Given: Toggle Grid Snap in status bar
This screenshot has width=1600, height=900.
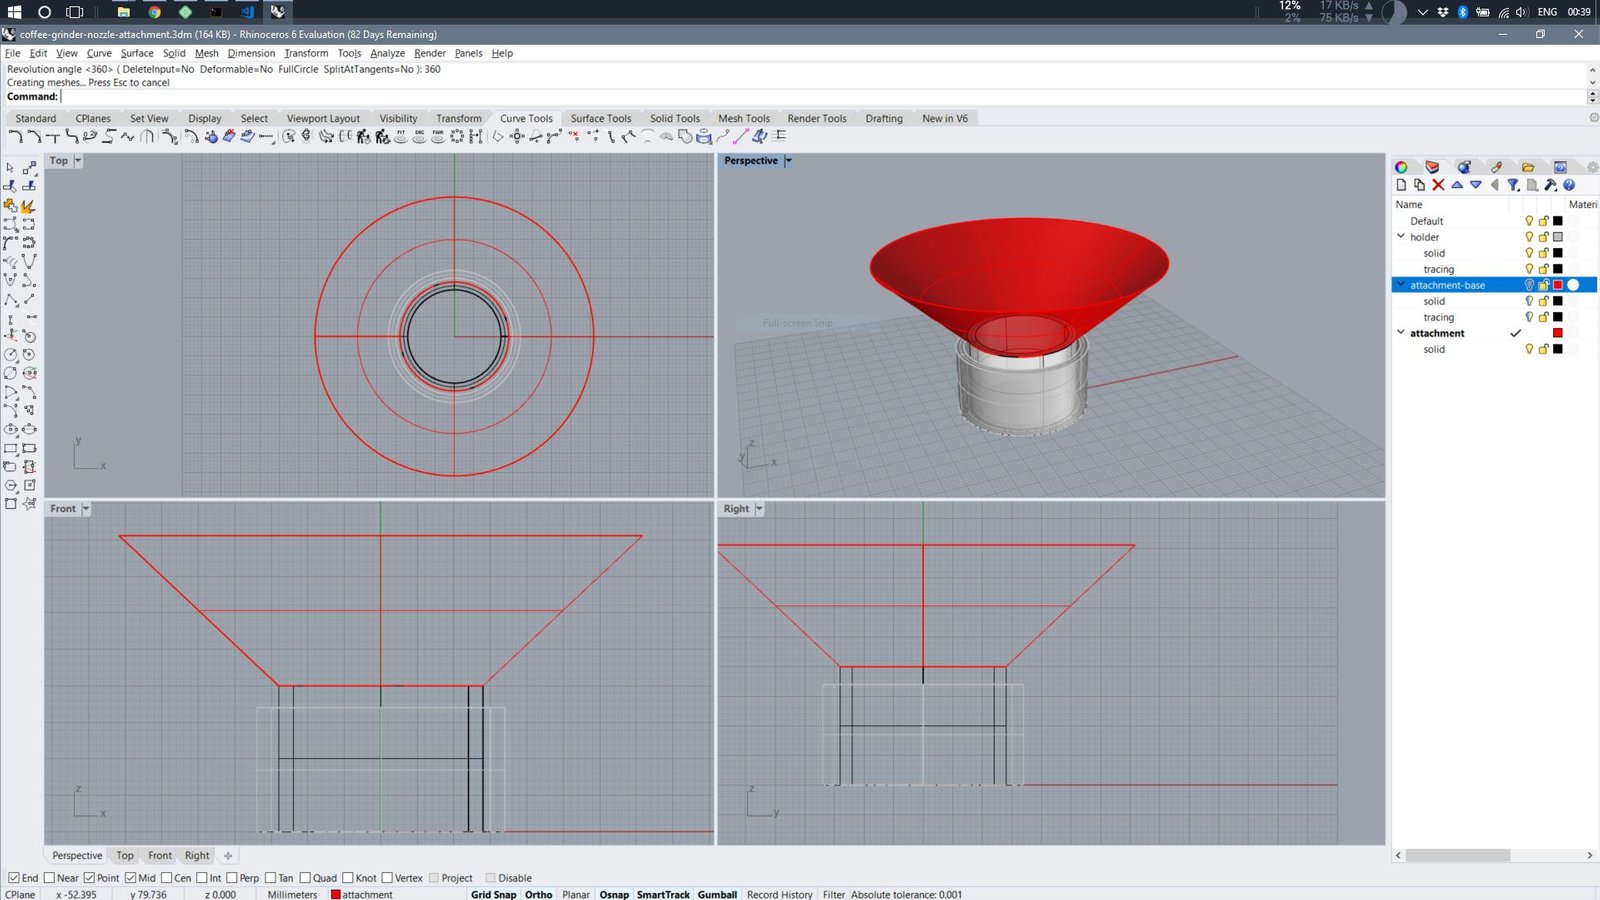Looking at the screenshot, I should point(494,894).
